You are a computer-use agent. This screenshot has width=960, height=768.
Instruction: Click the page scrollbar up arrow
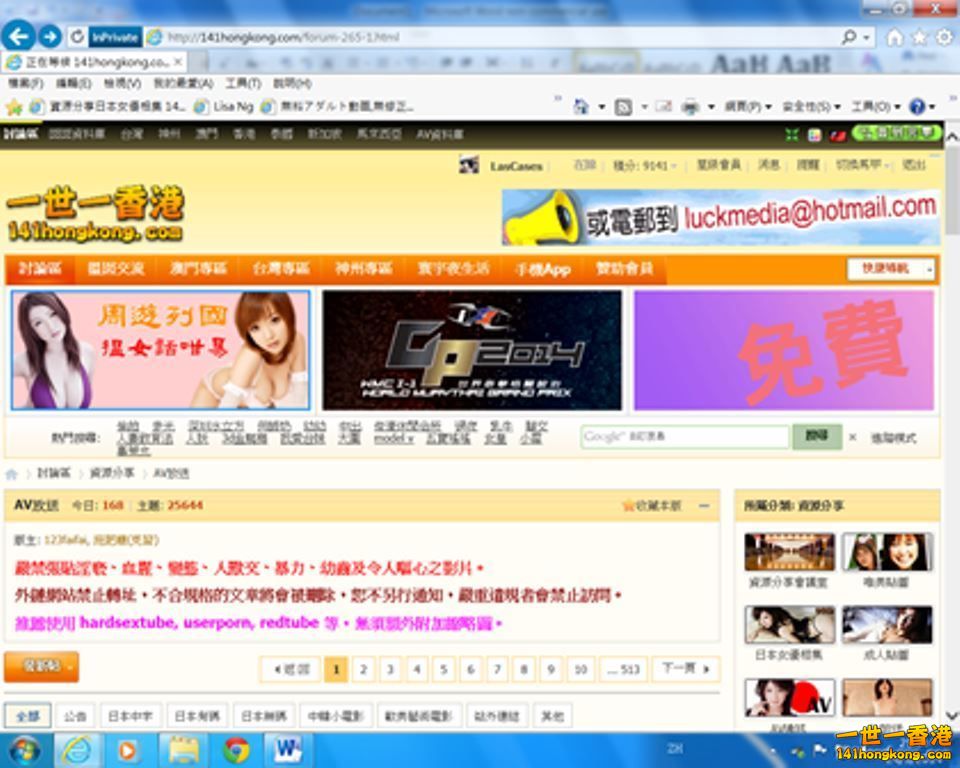point(952,138)
